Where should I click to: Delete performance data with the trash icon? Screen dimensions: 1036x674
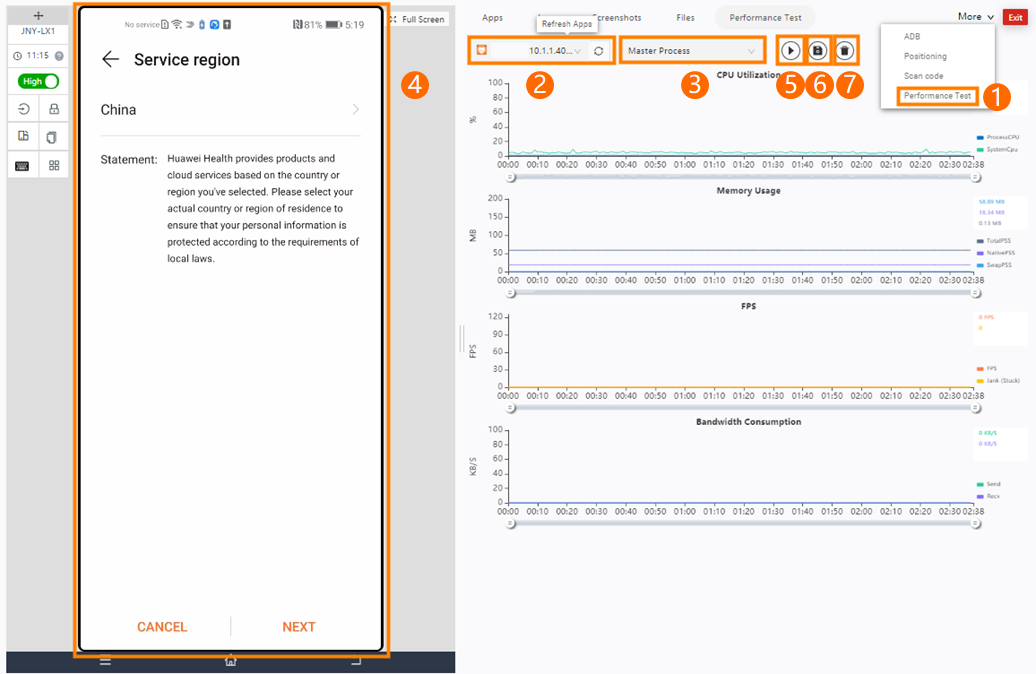pyautogui.click(x=844, y=51)
